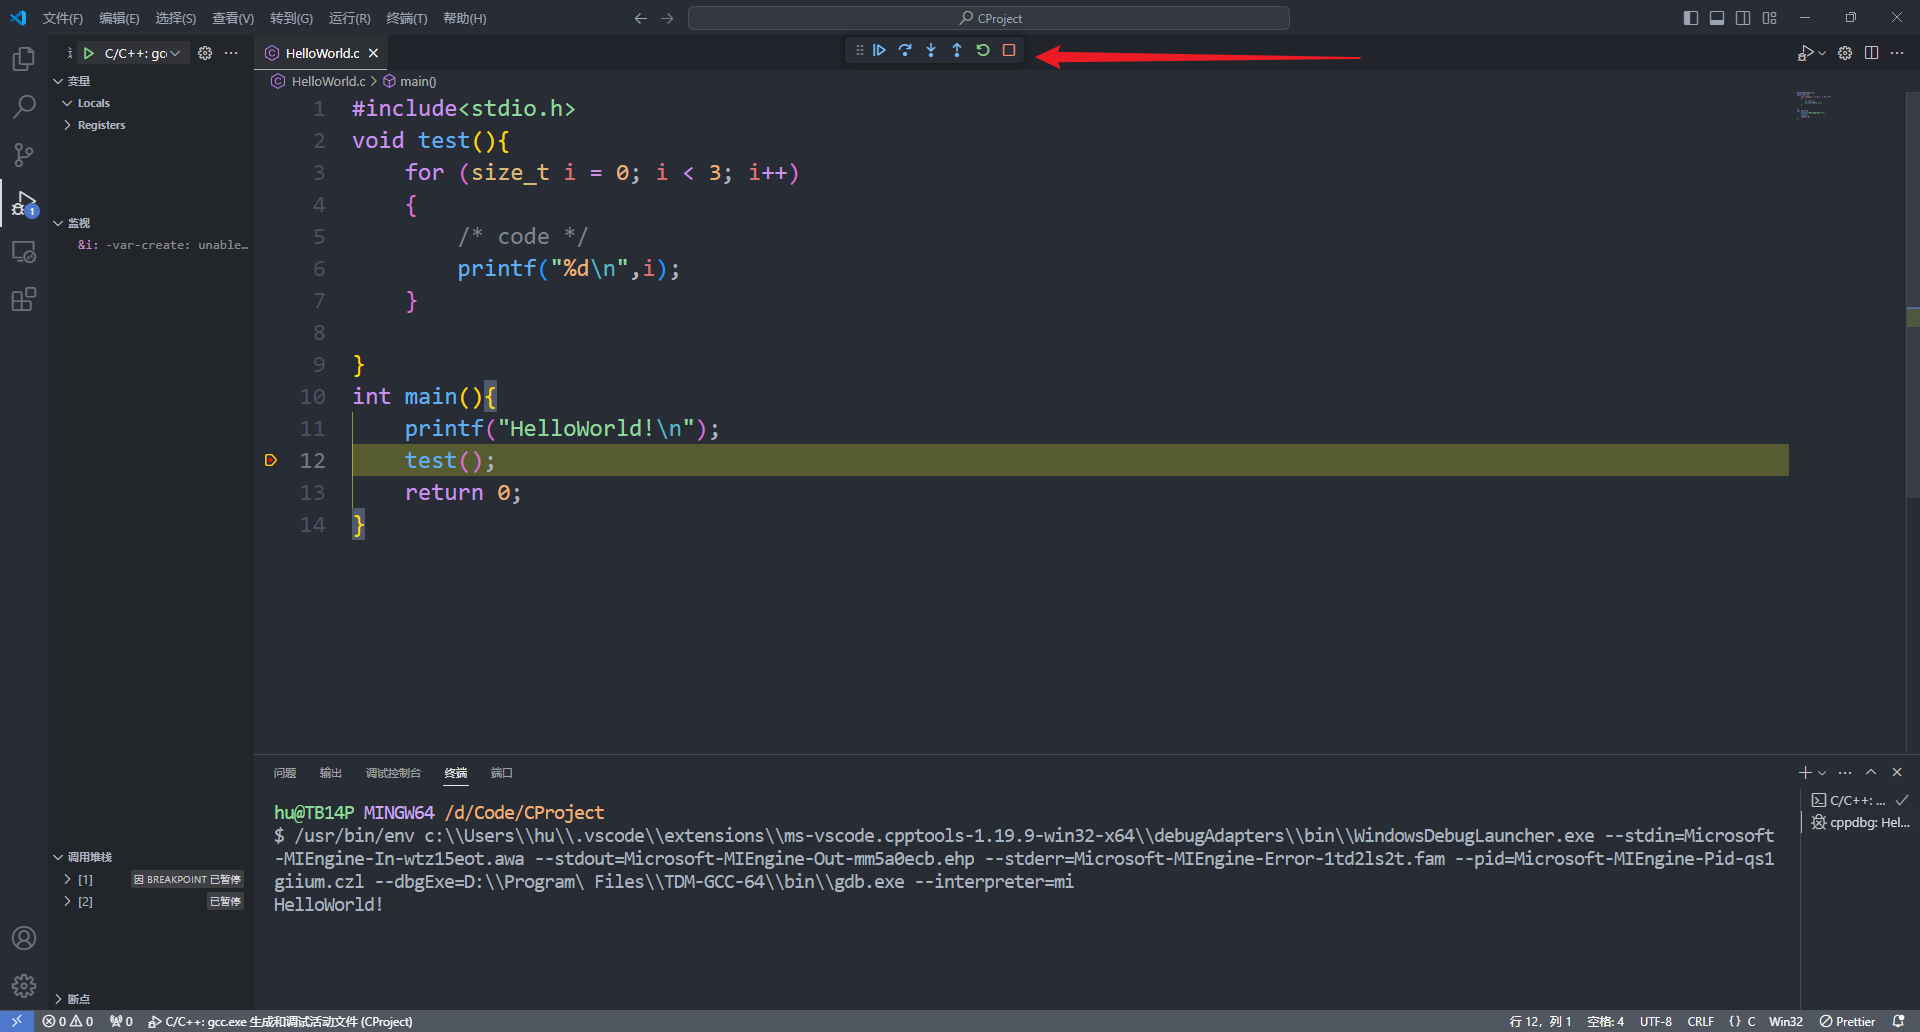Open the new terminal launch profile dropdown
The image size is (1920, 1032).
click(1822, 773)
